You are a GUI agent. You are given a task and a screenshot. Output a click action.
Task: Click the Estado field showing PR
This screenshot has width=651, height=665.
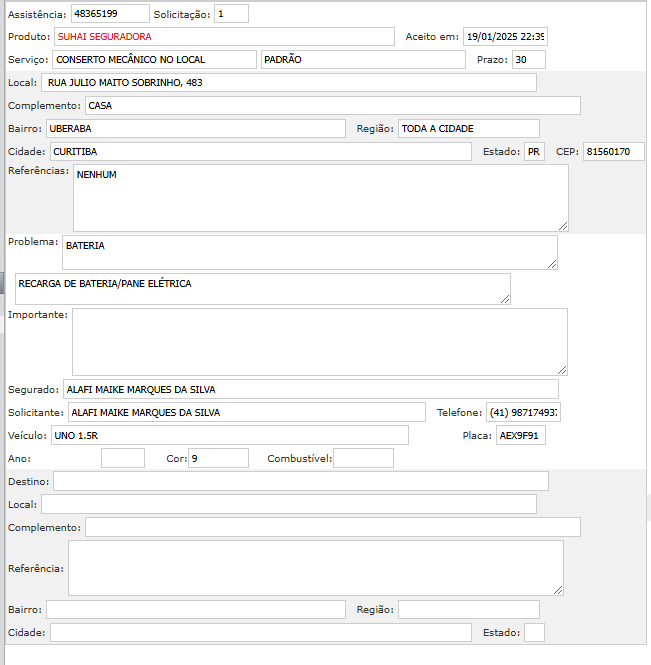point(535,152)
